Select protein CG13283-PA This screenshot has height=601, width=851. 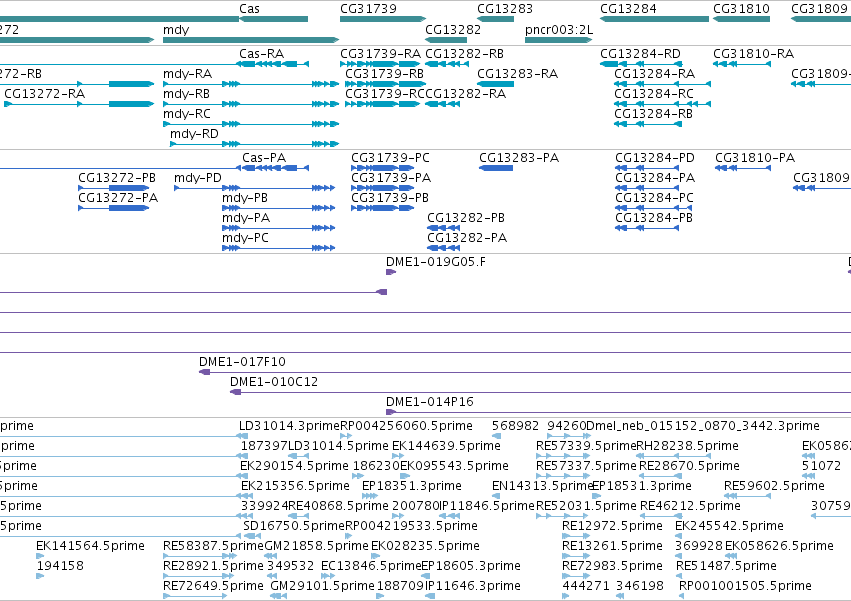pyautogui.click(x=519, y=158)
